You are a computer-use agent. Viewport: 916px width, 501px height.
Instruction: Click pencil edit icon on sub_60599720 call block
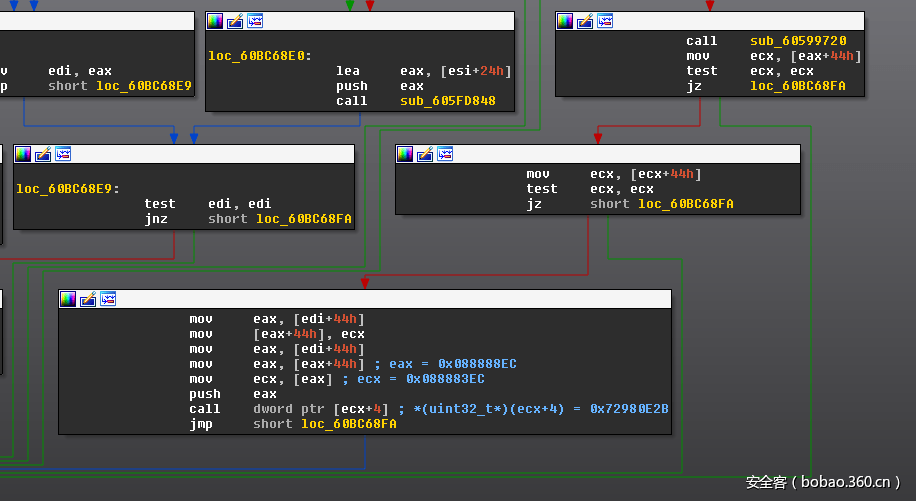[585, 20]
